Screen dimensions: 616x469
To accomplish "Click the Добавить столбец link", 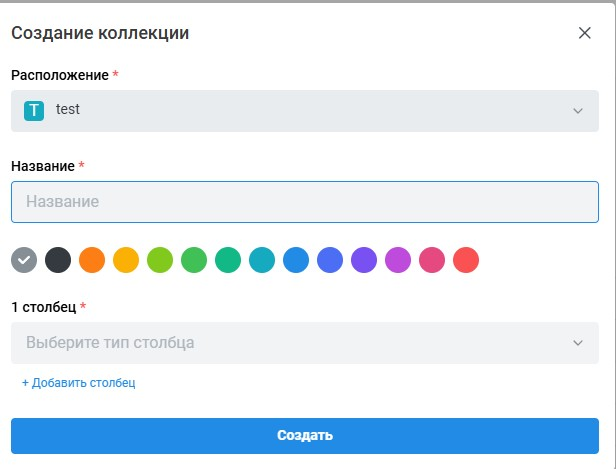I will 79,383.
